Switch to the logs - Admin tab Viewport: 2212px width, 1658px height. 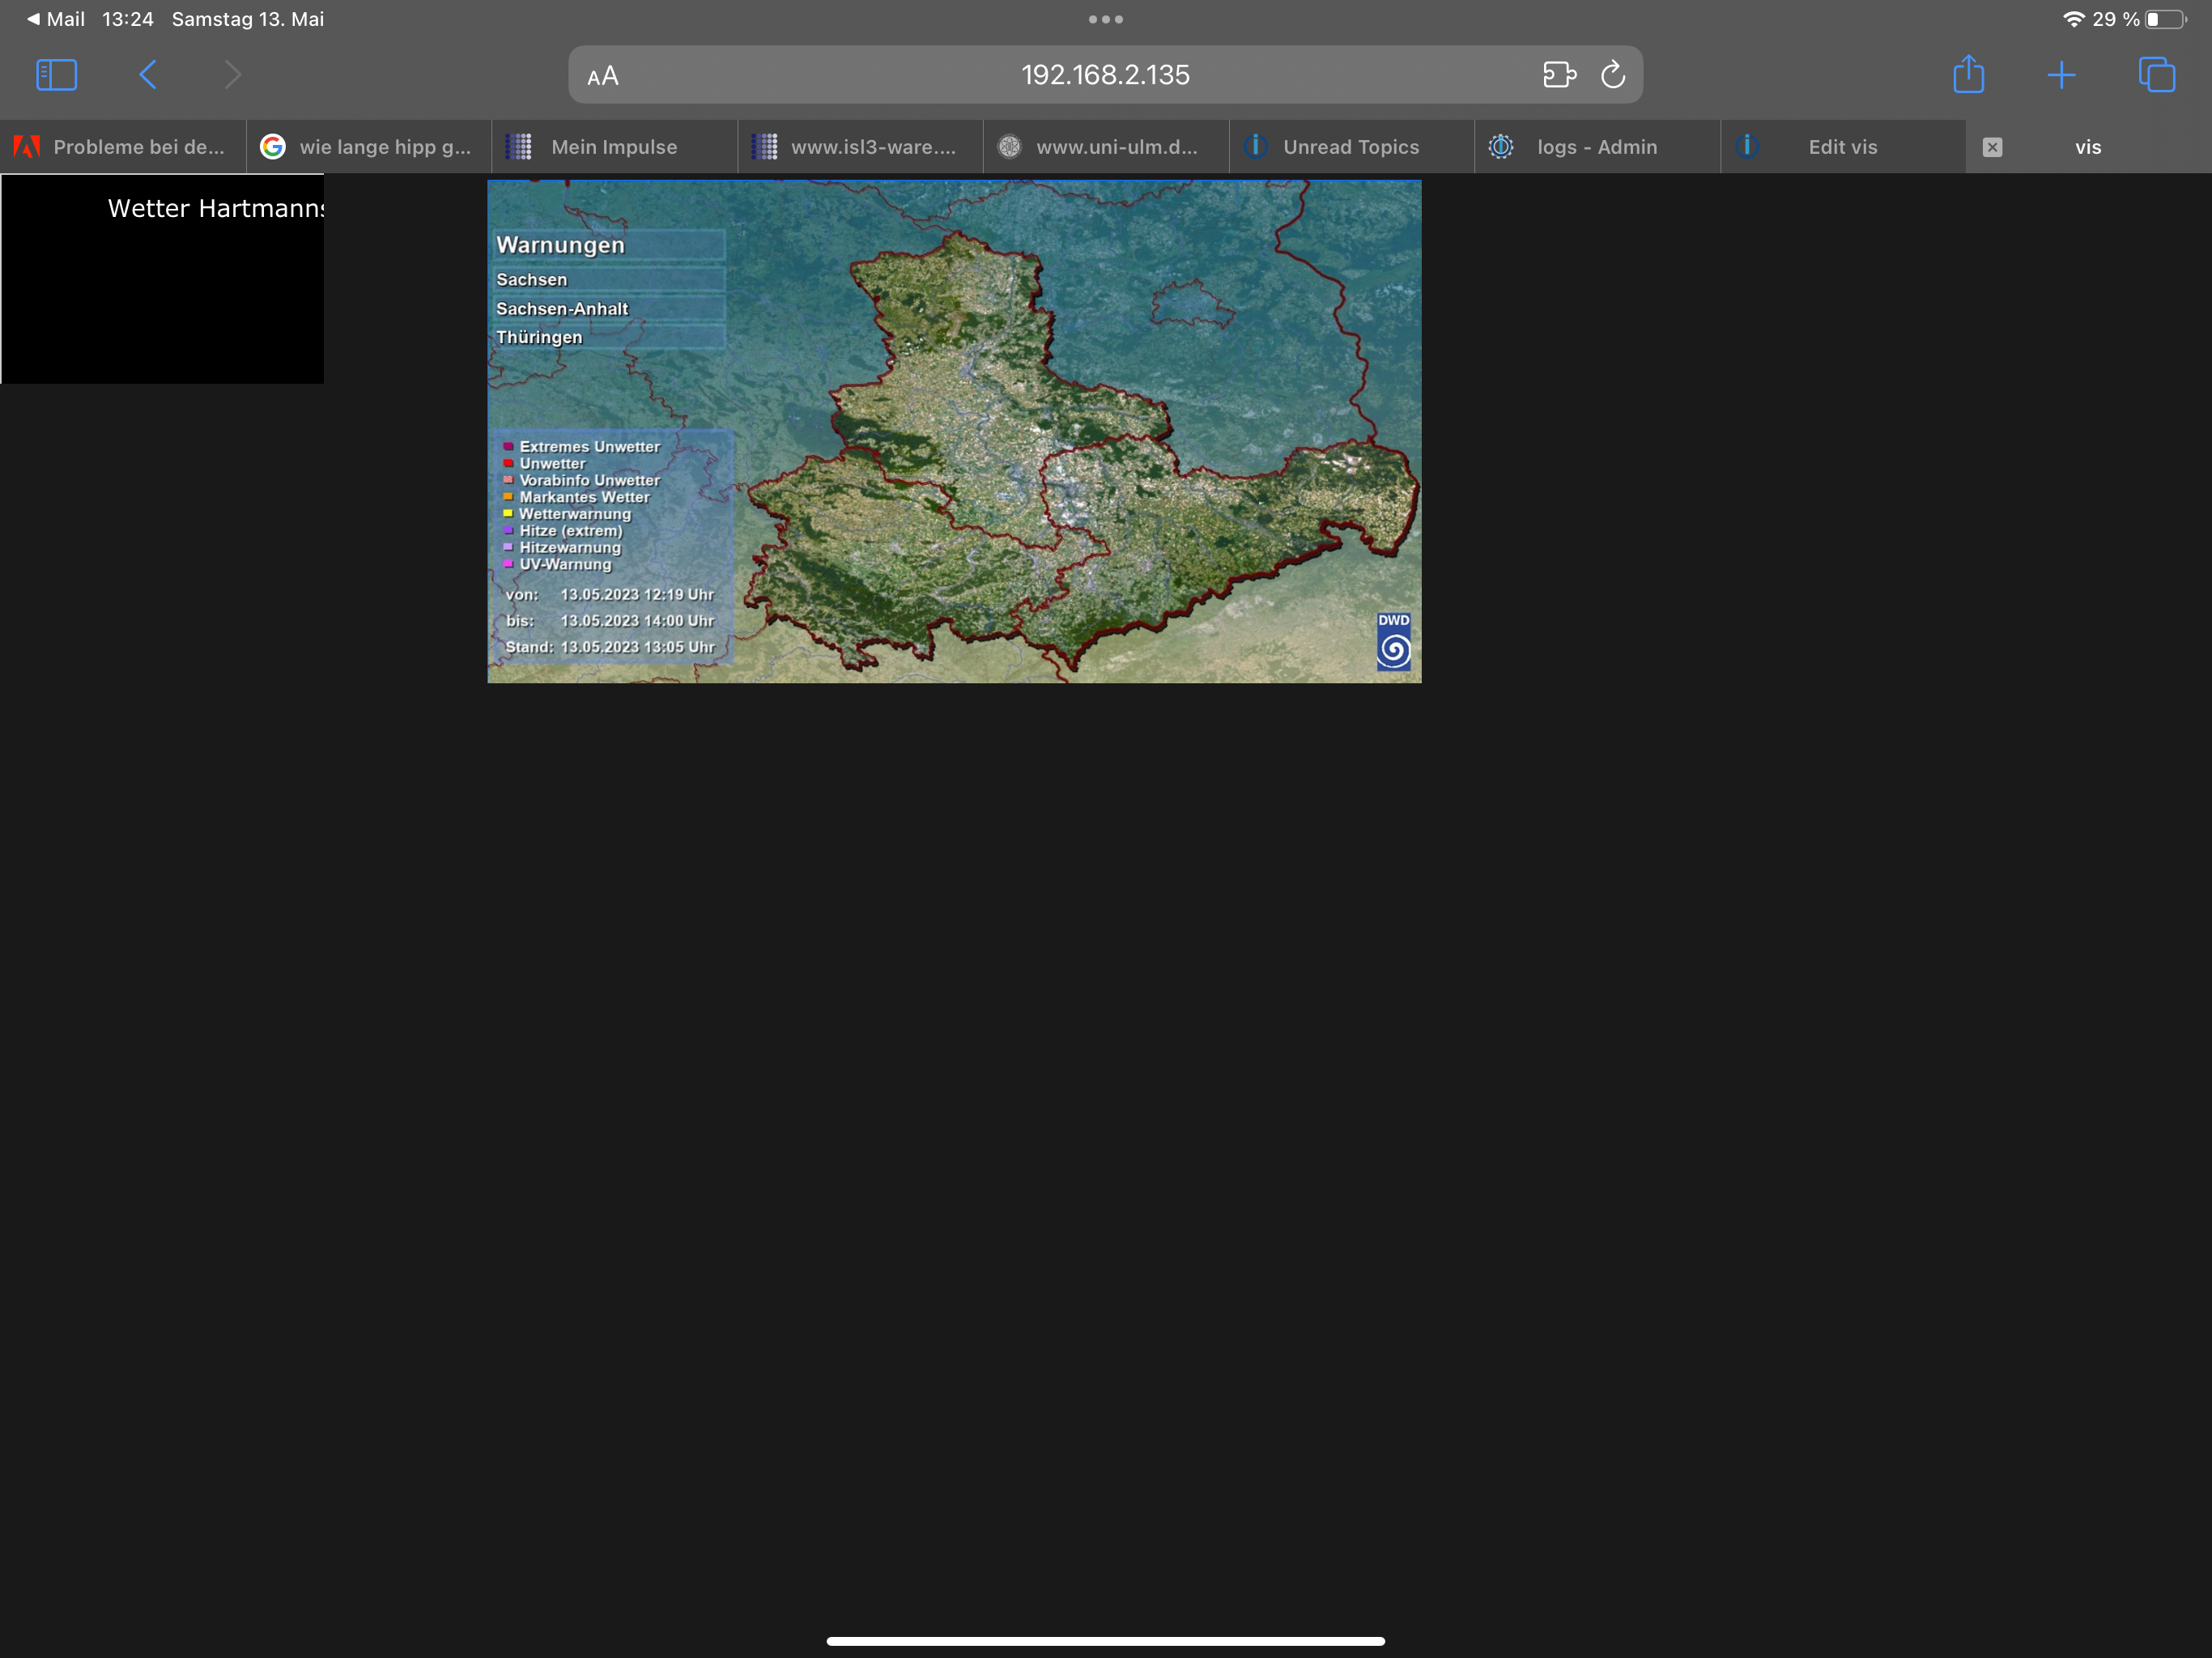pyautogui.click(x=1596, y=147)
